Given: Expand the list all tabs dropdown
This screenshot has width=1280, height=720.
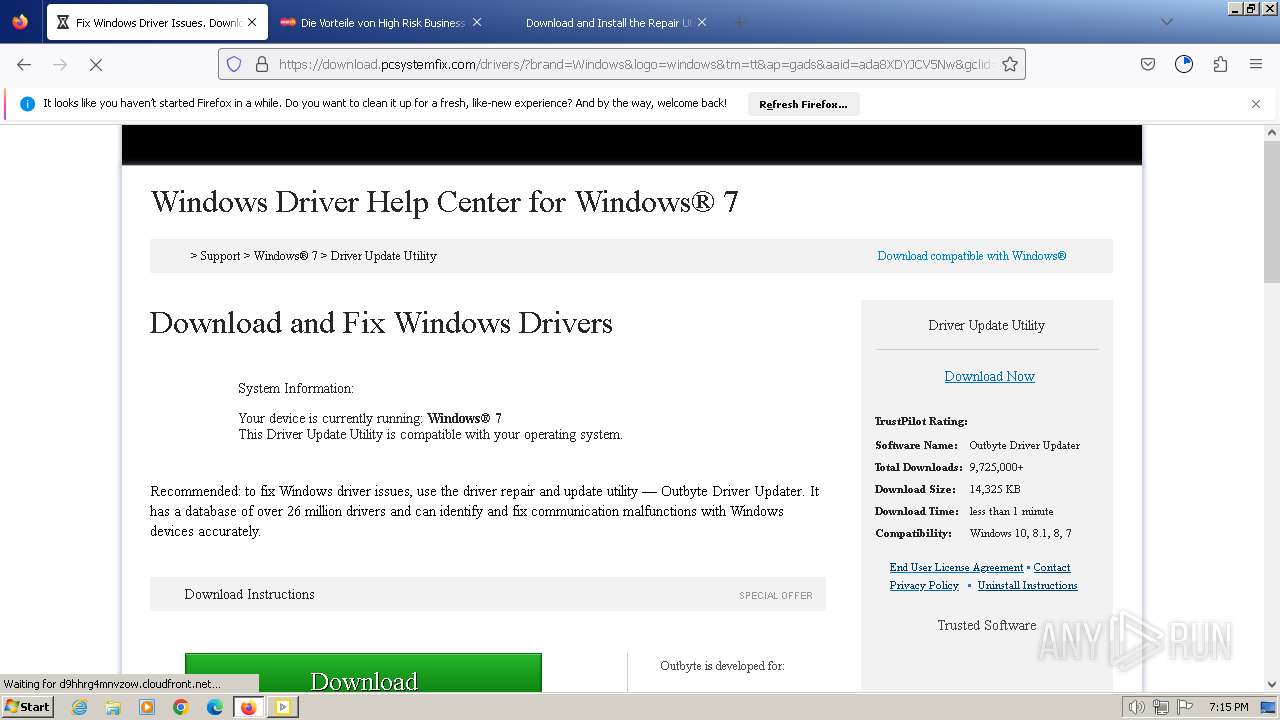Looking at the screenshot, I should pyautogui.click(x=1166, y=22).
